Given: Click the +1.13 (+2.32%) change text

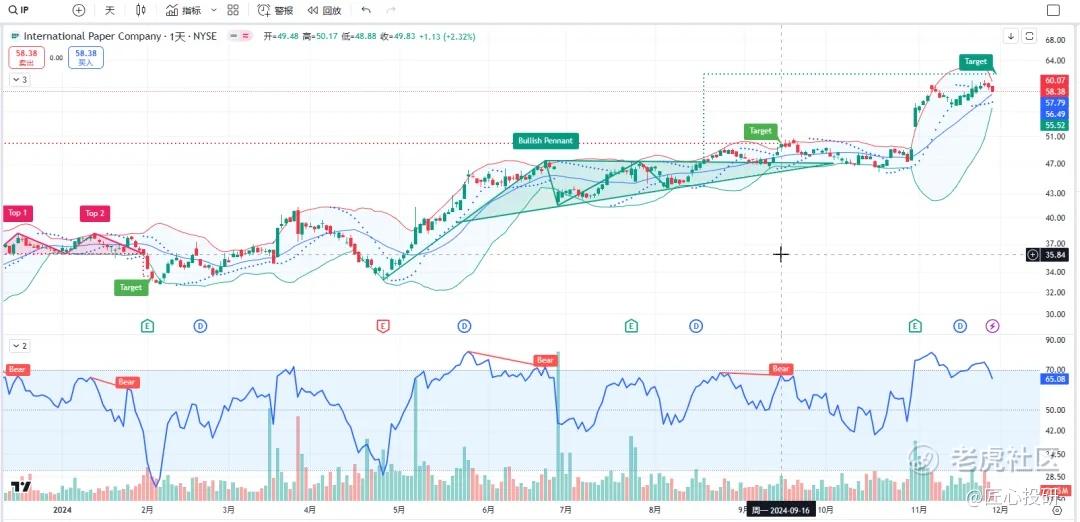Looking at the screenshot, I should pos(447,36).
